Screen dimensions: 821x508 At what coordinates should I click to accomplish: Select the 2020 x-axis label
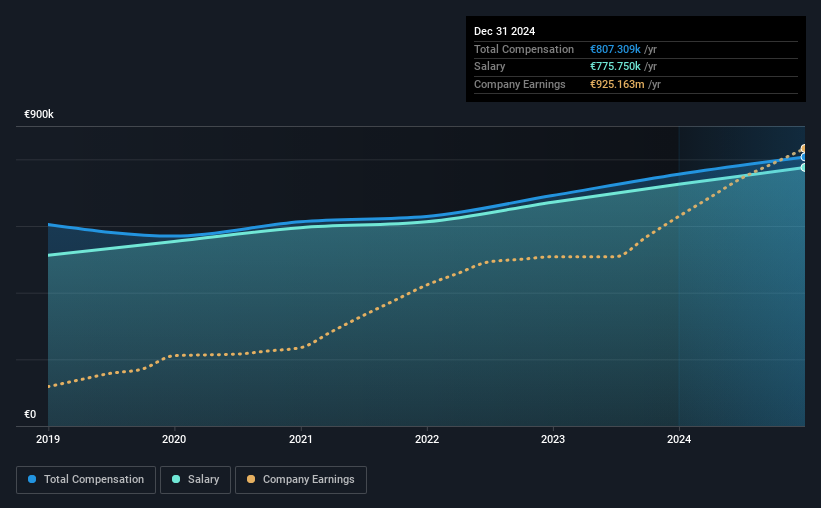click(174, 439)
